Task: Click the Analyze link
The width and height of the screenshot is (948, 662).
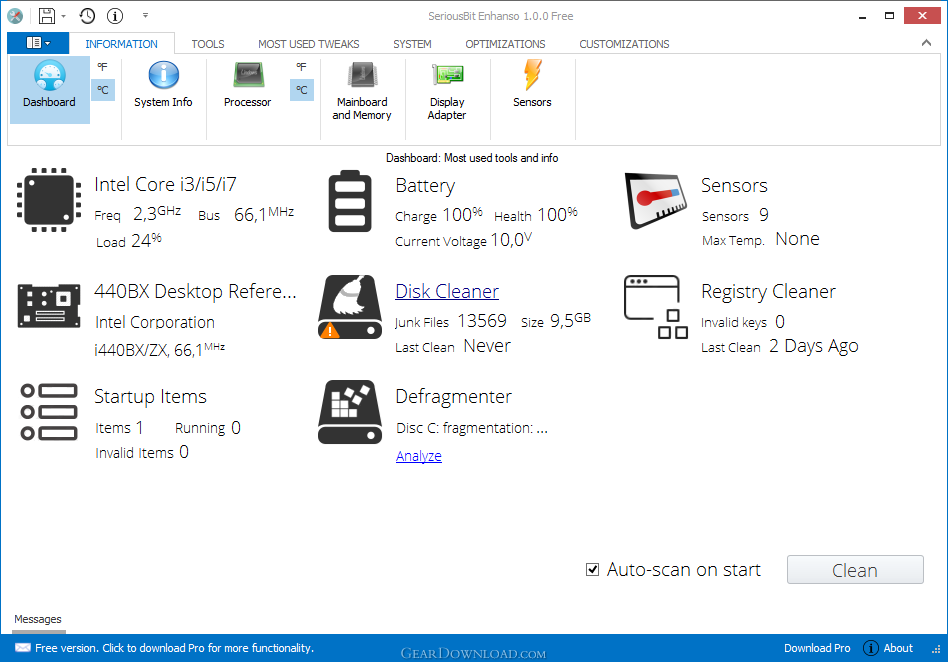Action: tap(418, 456)
